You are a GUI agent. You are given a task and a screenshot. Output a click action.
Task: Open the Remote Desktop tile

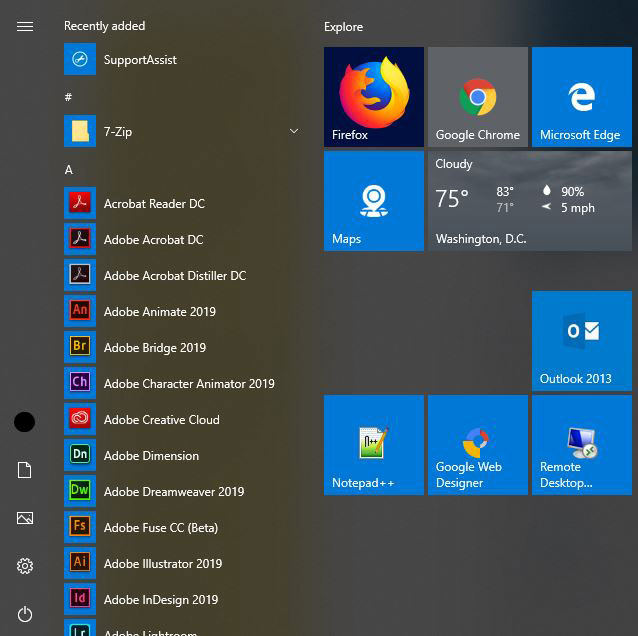(x=582, y=445)
